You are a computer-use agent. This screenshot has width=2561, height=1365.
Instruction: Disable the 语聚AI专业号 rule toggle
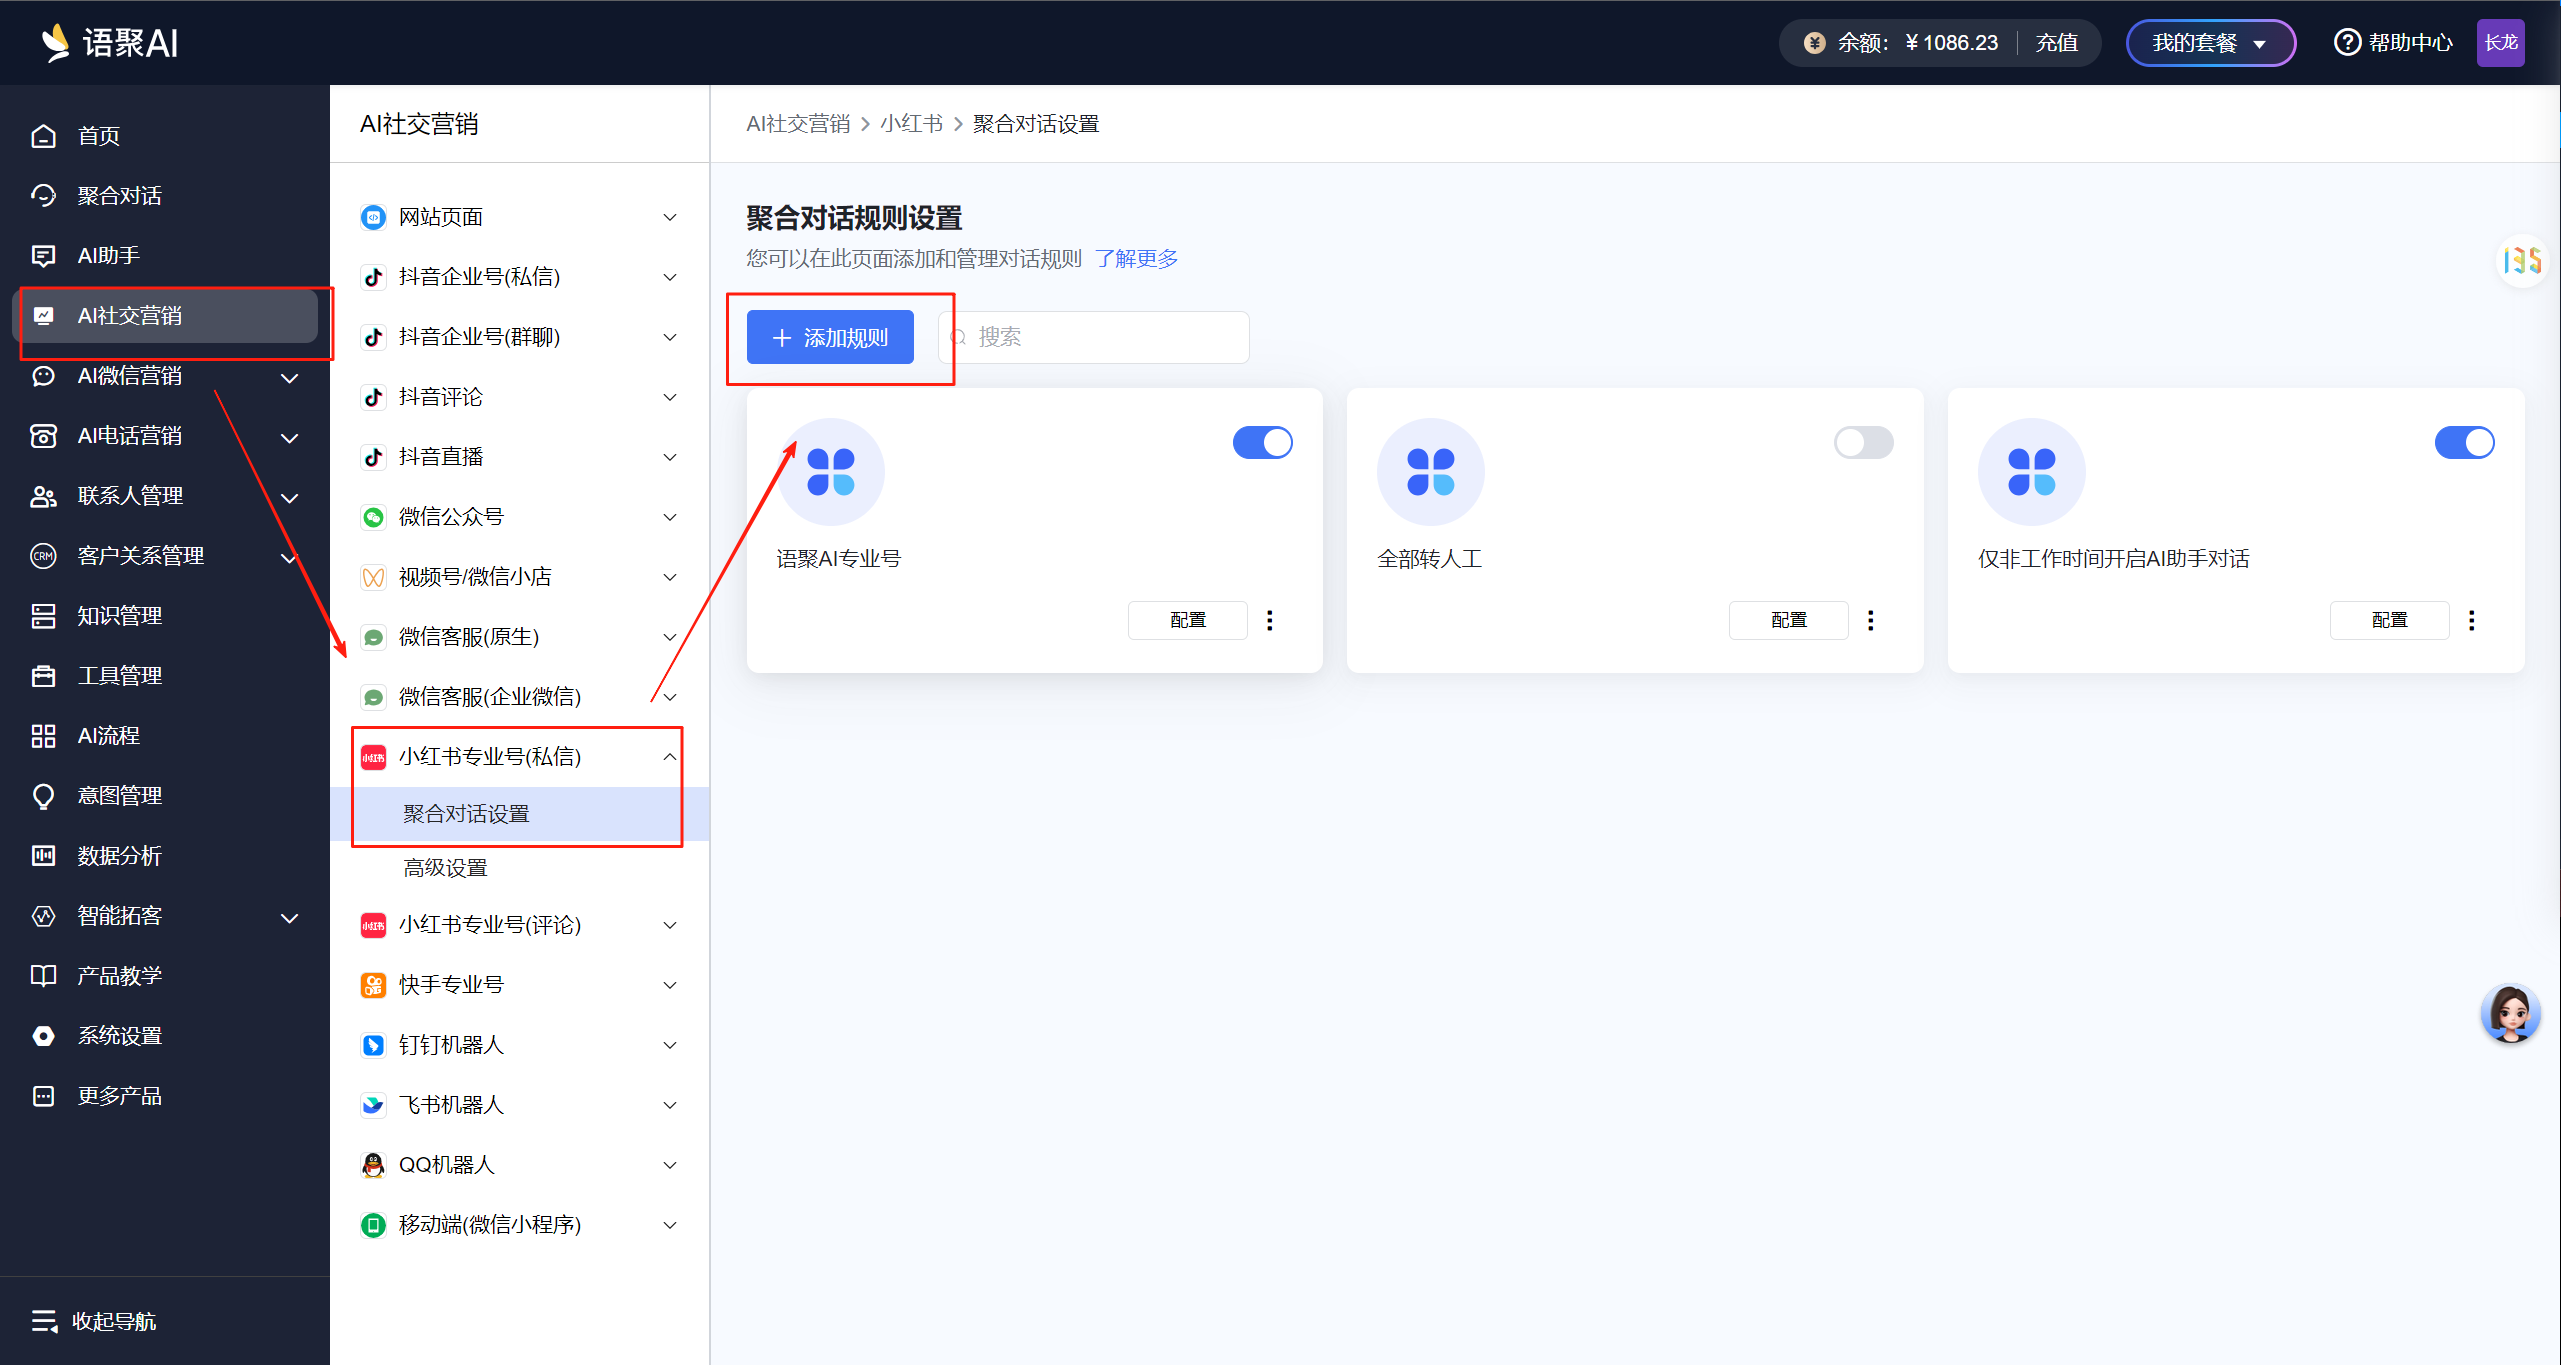(1262, 442)
